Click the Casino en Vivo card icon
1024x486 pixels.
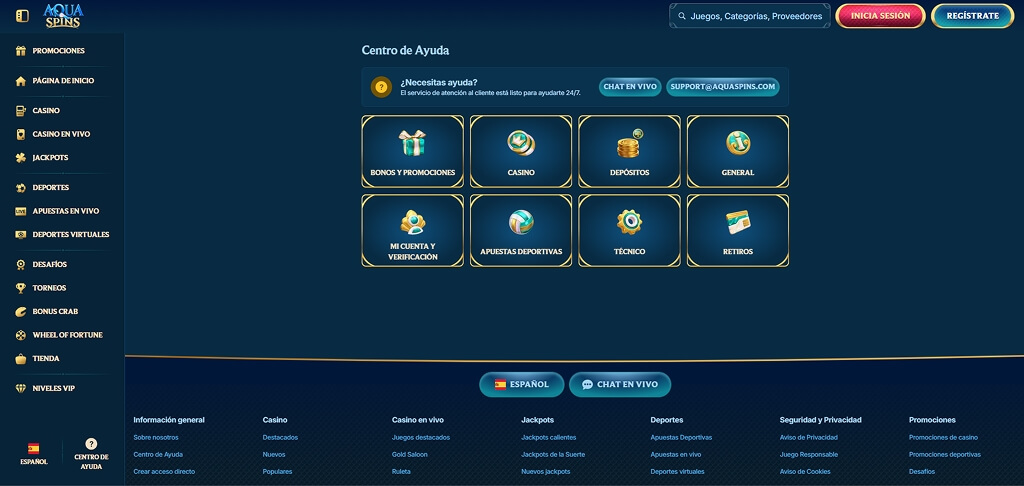[21, 135]
